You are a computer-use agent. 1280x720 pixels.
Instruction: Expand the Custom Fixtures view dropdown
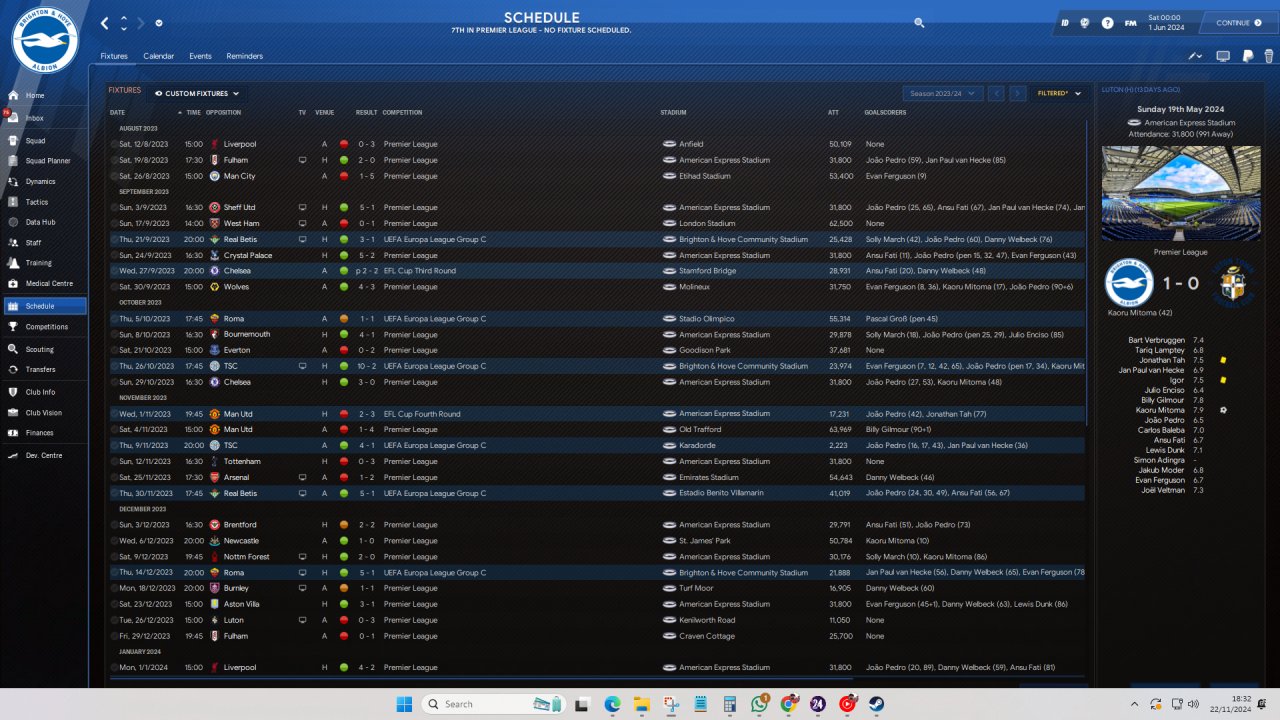[x=197, y=94]
